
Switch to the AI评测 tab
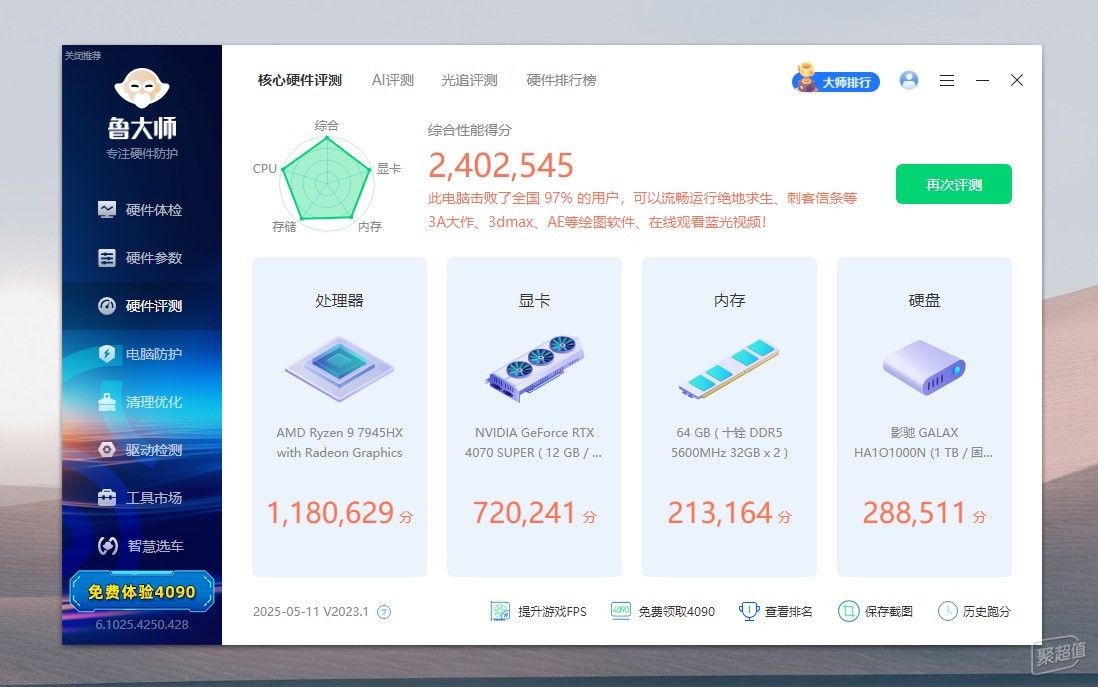393,81
